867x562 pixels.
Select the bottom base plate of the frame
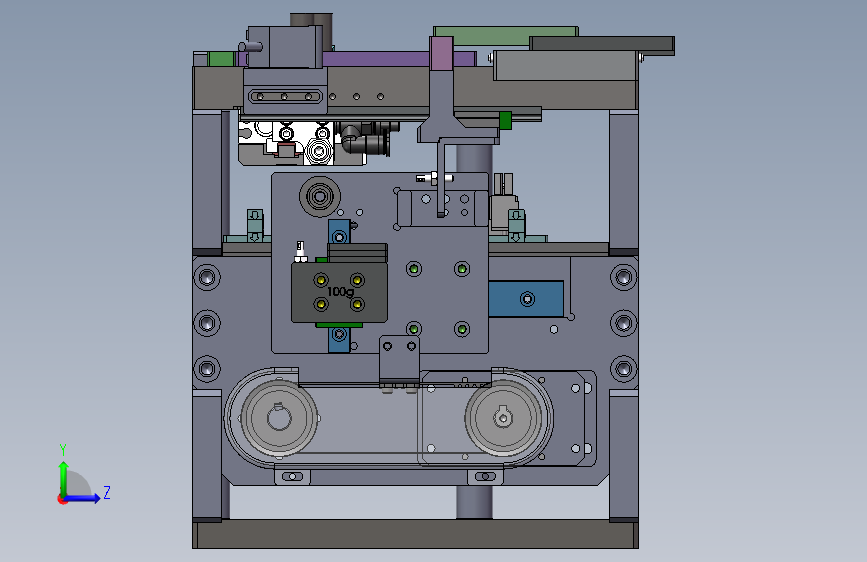(x=415, y=534)
